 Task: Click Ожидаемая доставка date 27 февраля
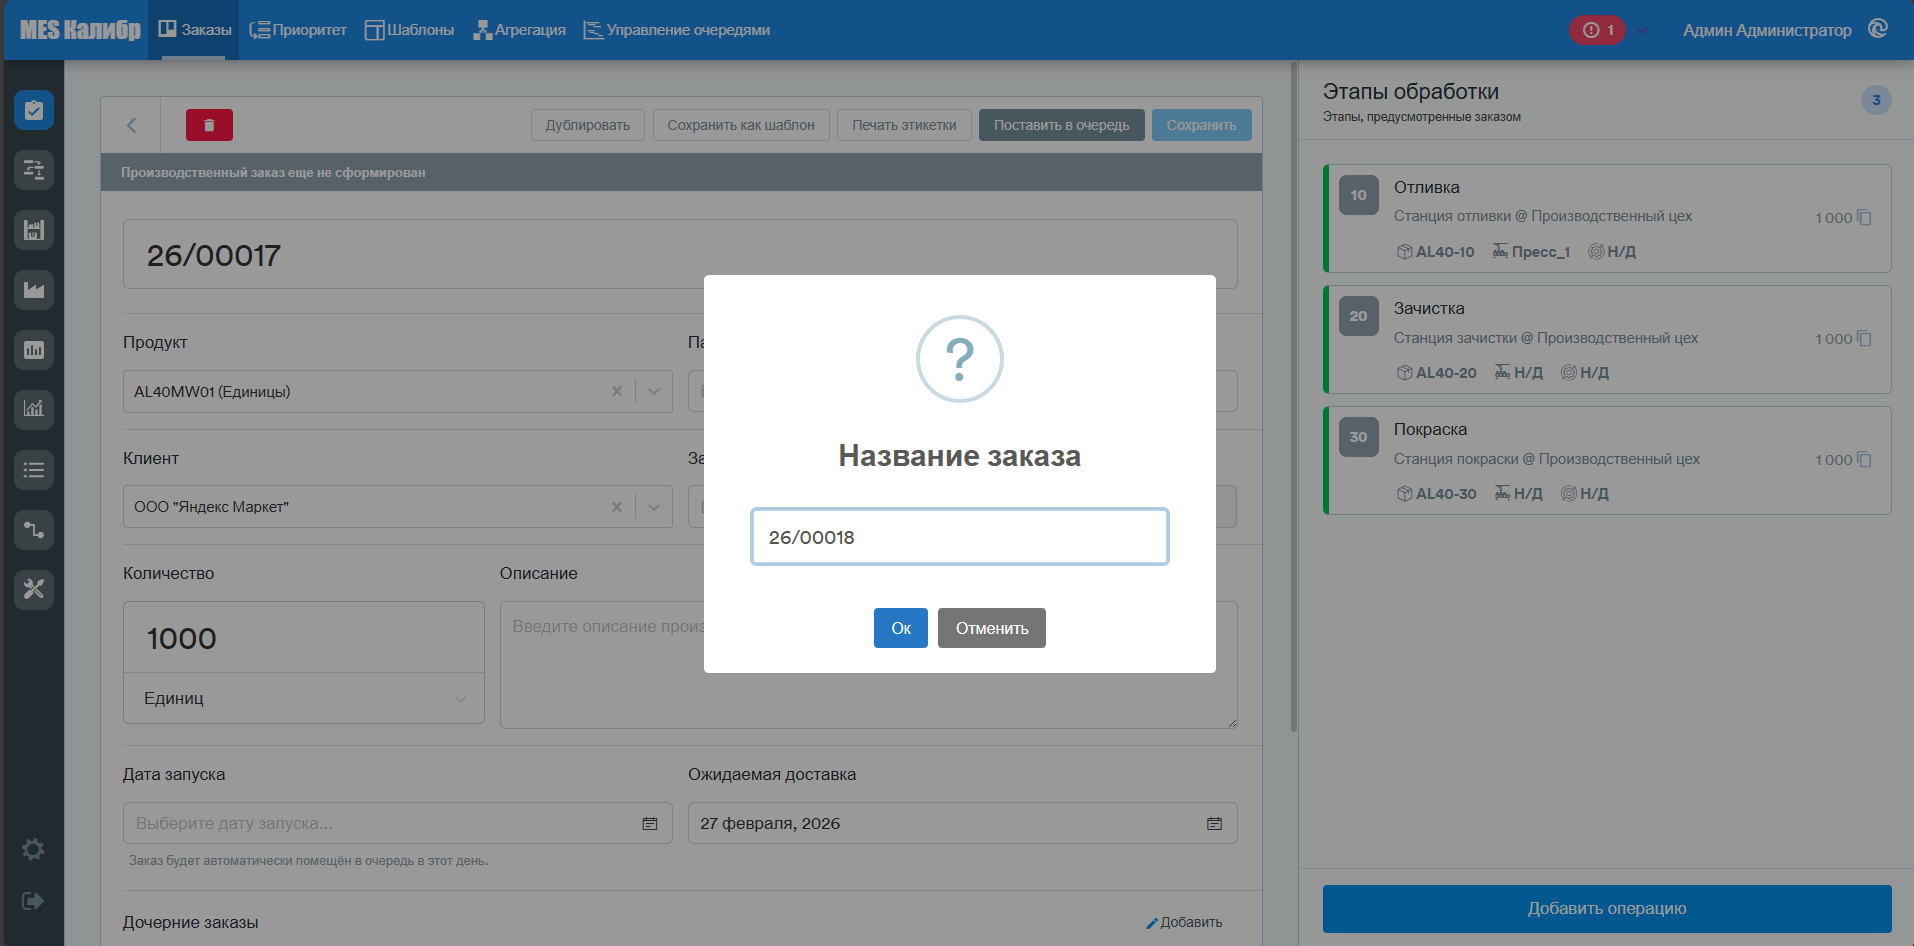(962, 823)
